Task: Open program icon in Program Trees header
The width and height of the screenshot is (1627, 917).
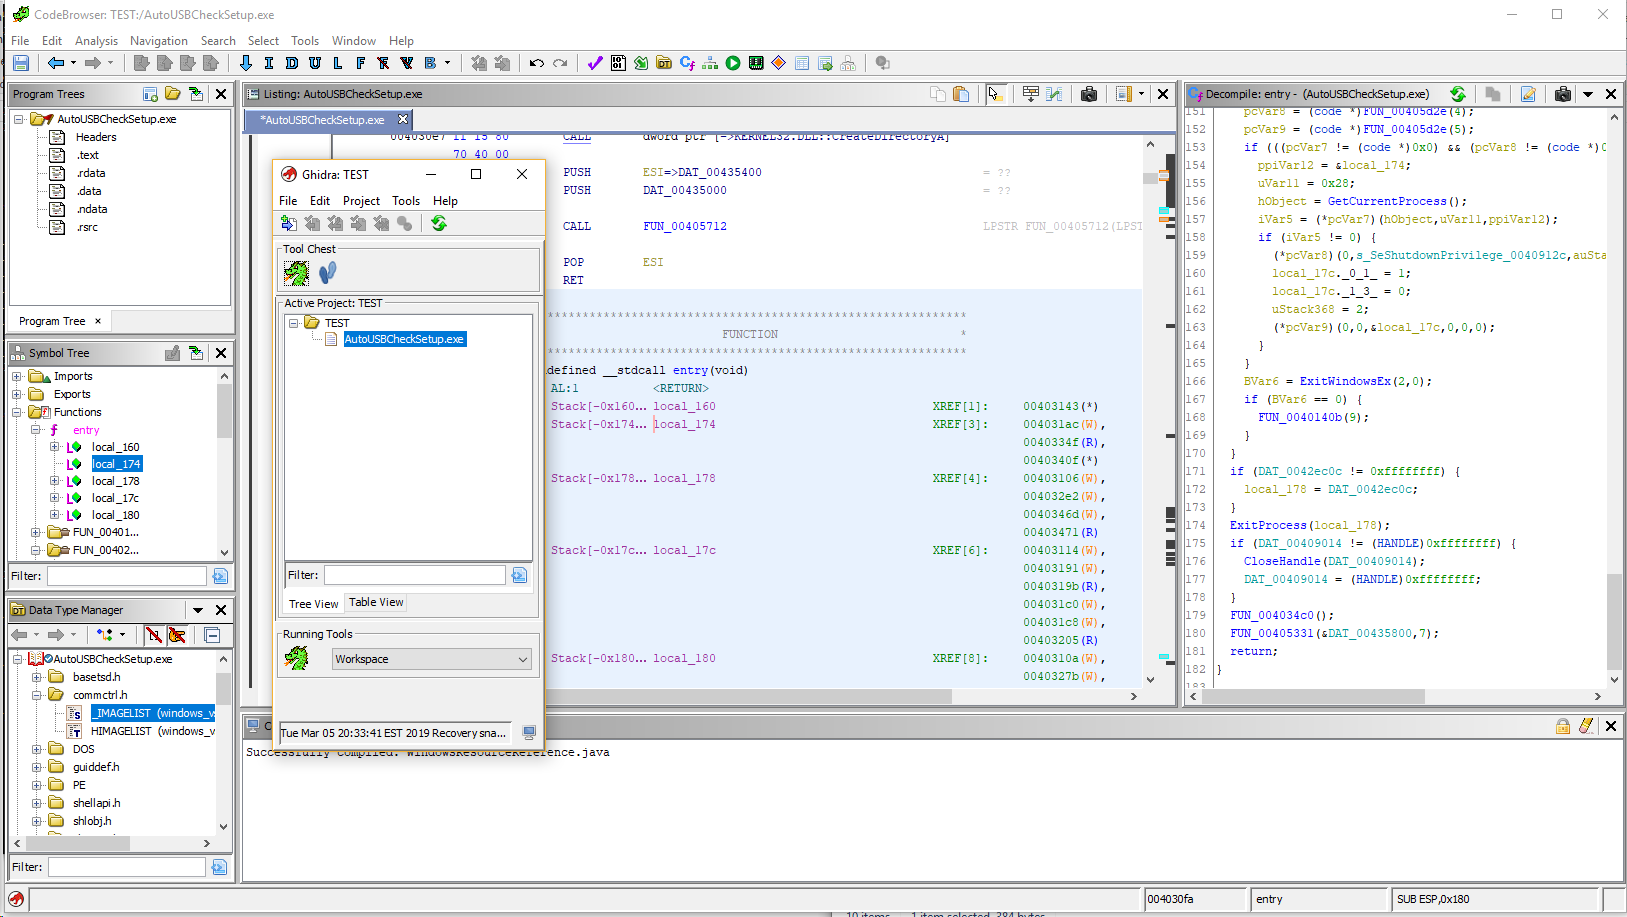Action: coord(173,94)
